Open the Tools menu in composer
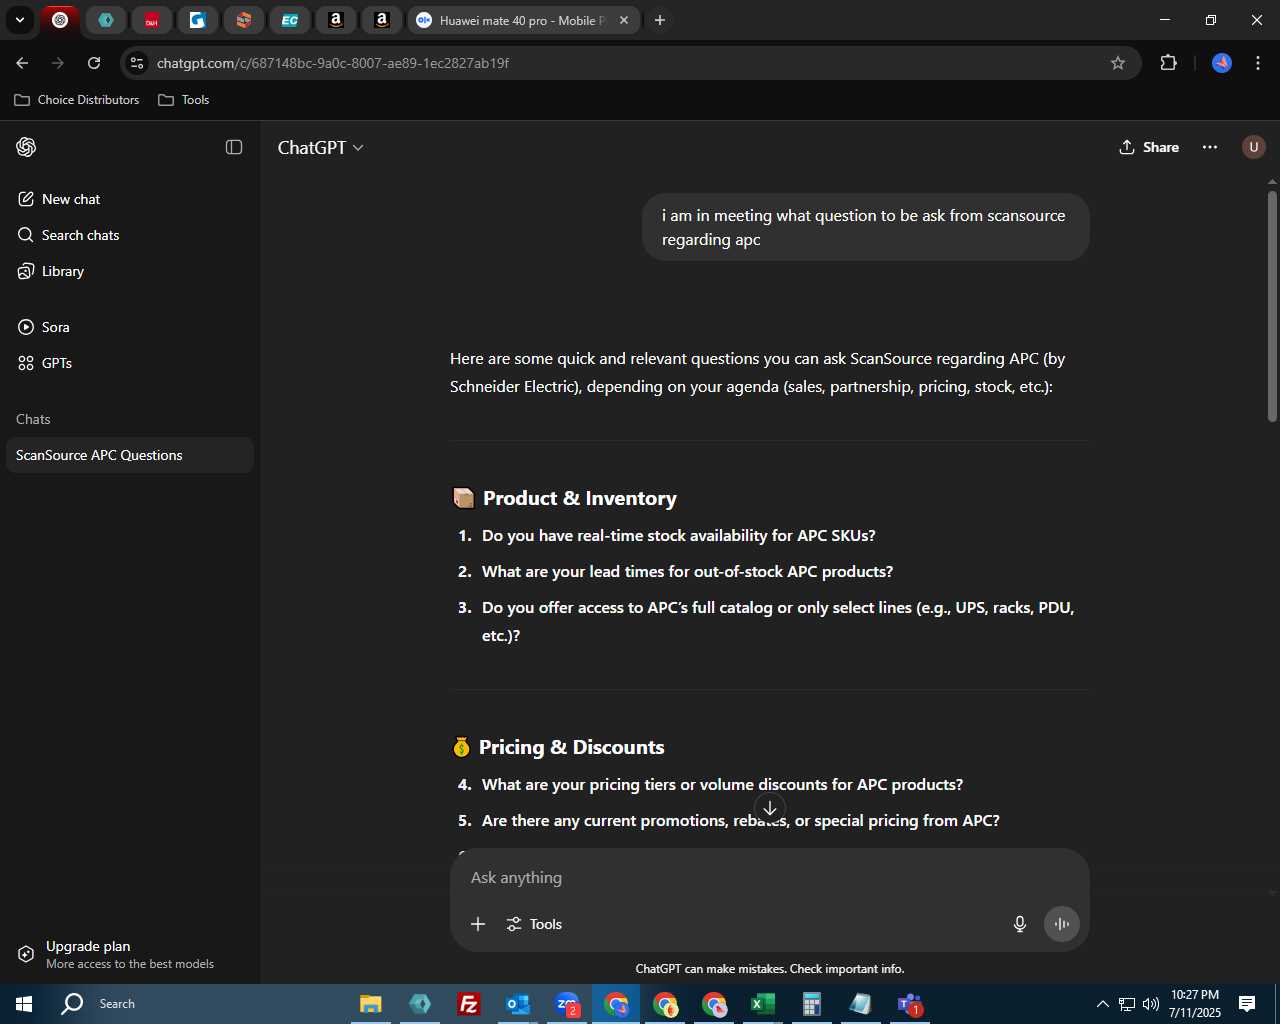The image size is (1280, 1024). point(534,924)
